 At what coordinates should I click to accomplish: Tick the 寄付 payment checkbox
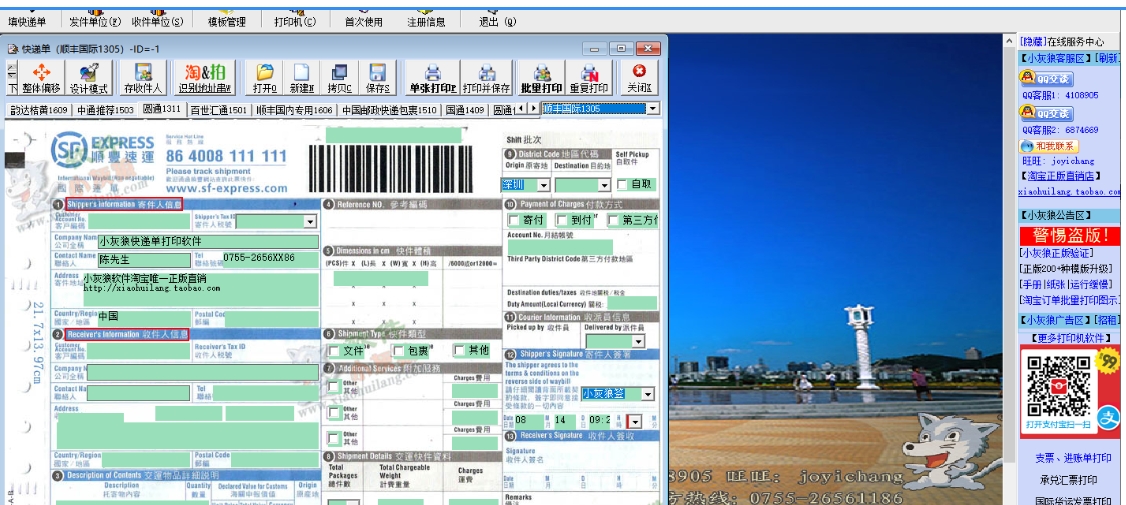pos(513,220)
